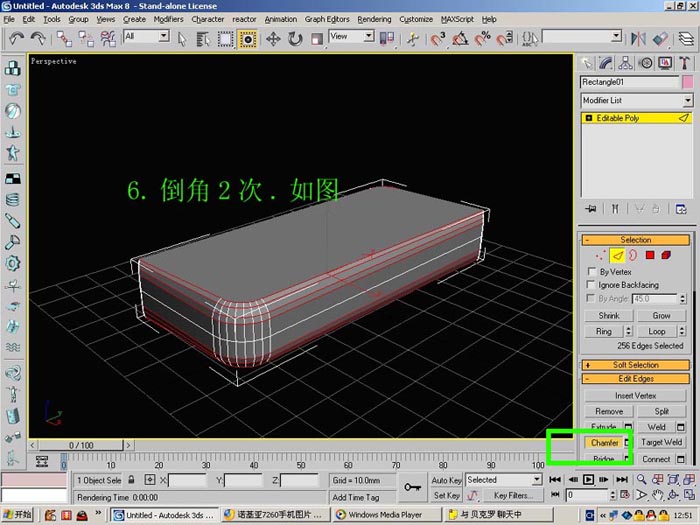Open the Customize menu
Viewport: 700px width, 525px height.
(x=416, y=19)
